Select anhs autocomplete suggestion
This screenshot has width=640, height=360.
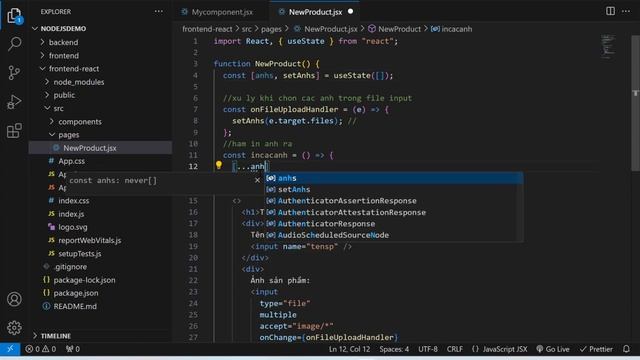[393, 178]
